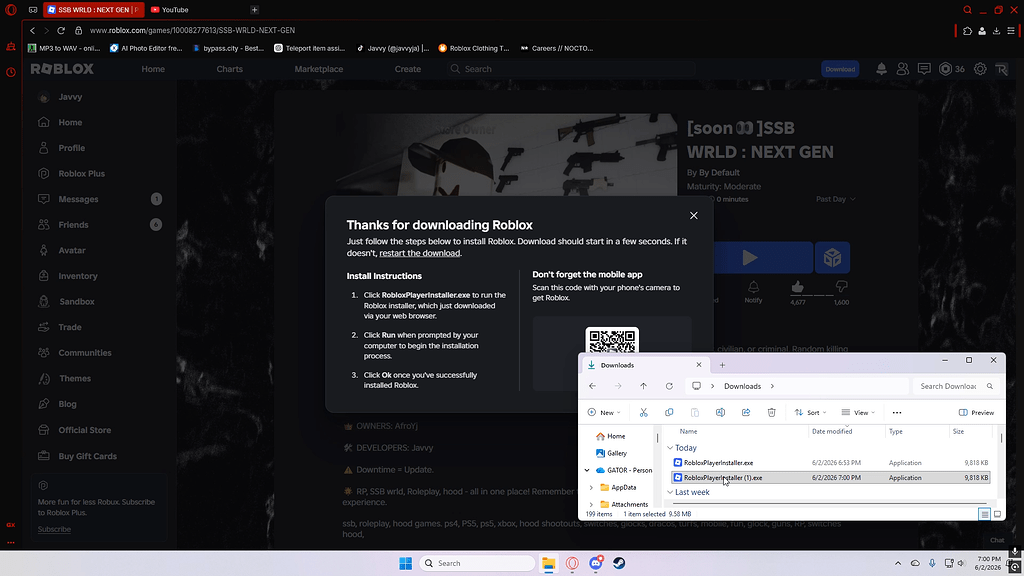The height and width of the screenshot is (576, 1024).
Task: Click the restart the download link
Action: 419,253
